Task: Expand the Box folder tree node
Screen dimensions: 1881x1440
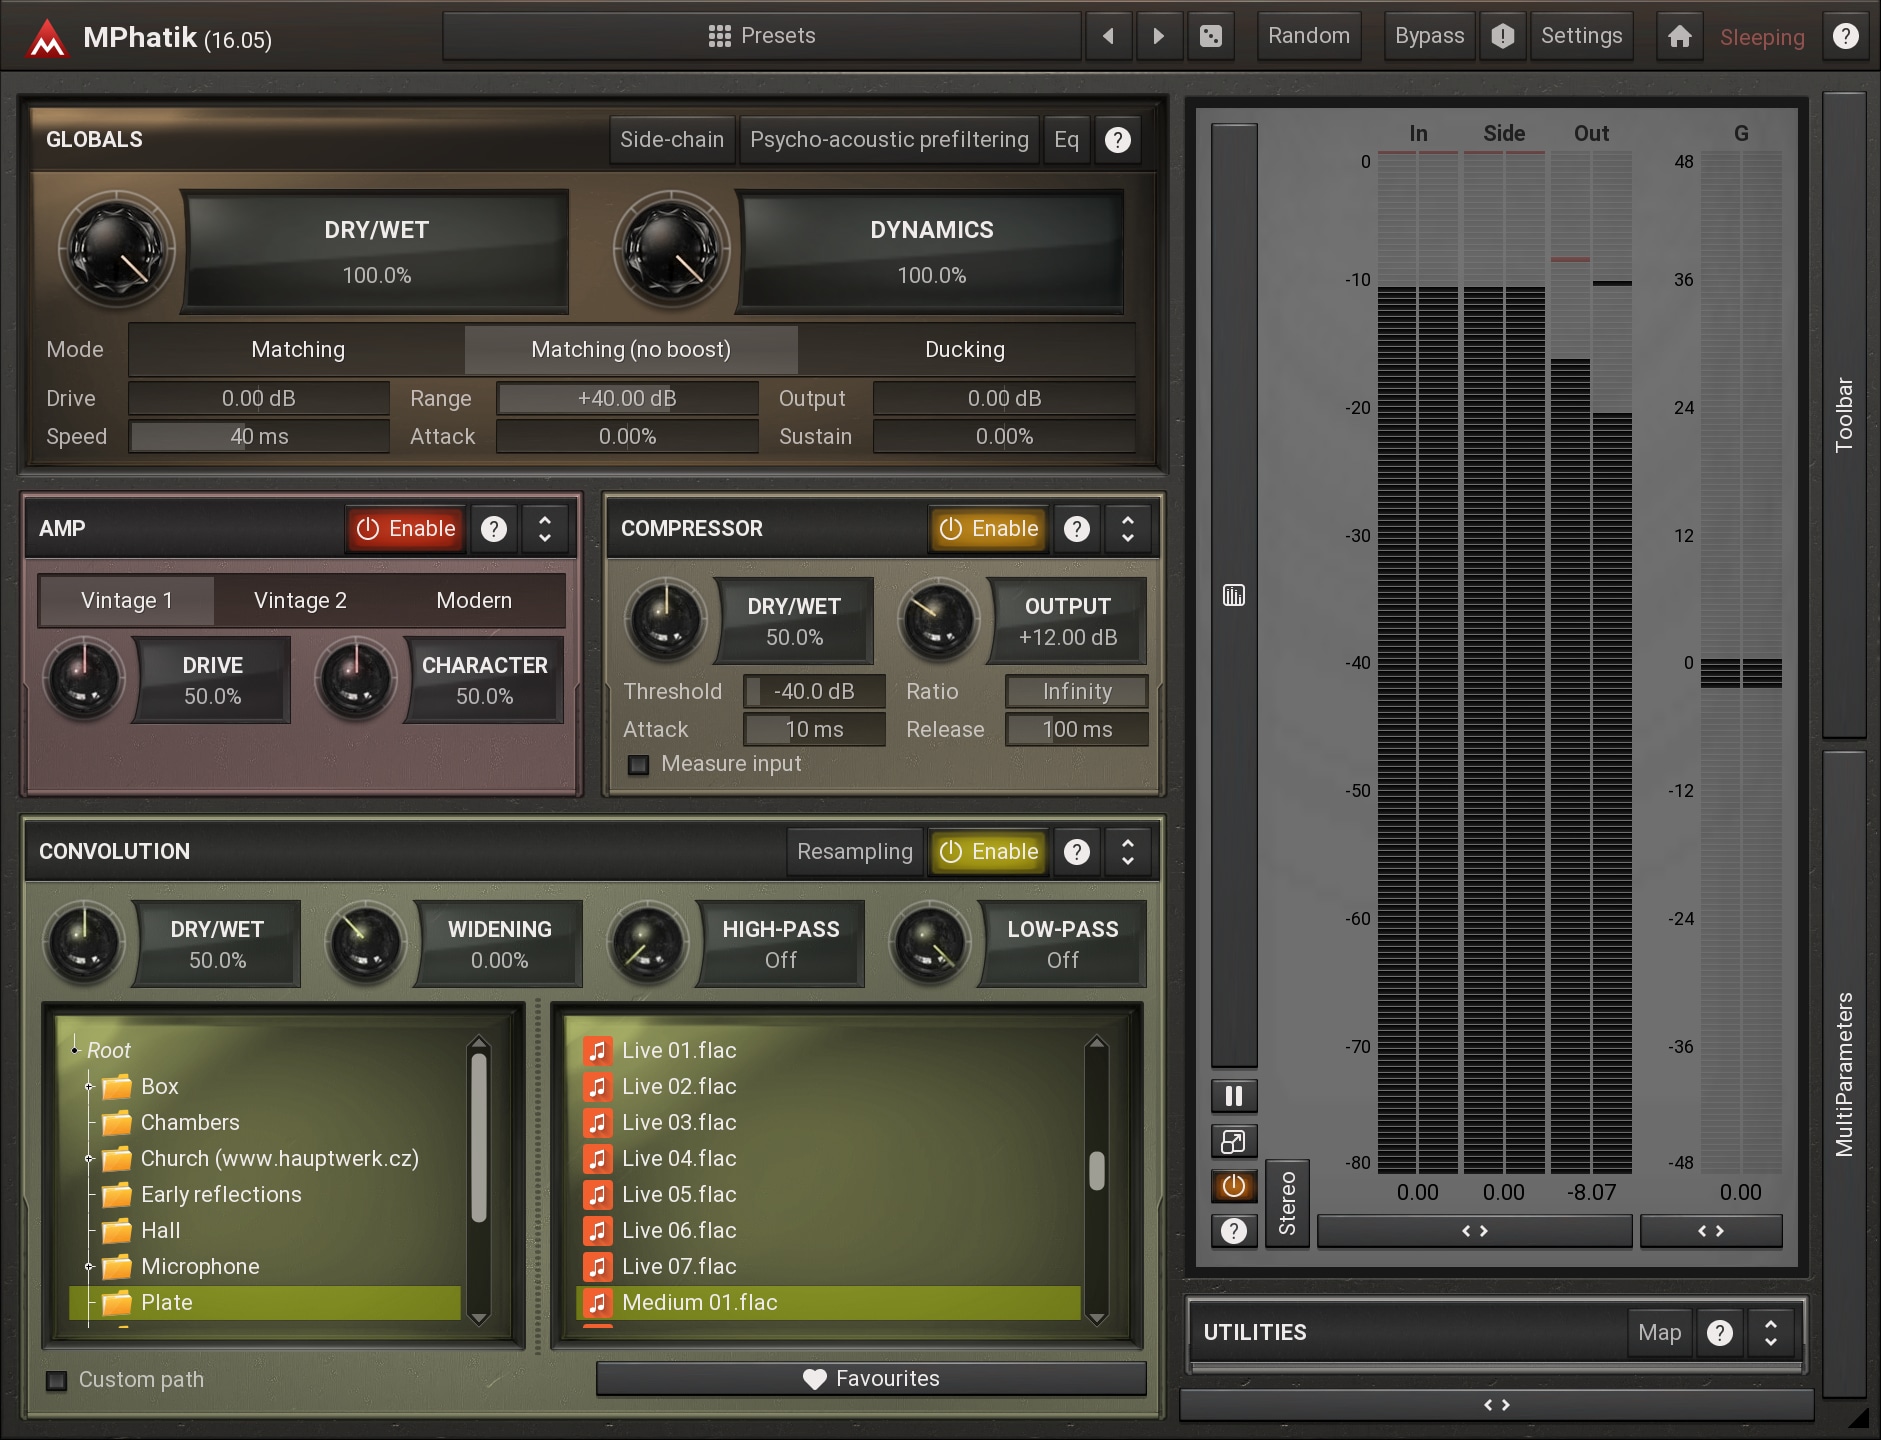Action: click(89, 1086)
